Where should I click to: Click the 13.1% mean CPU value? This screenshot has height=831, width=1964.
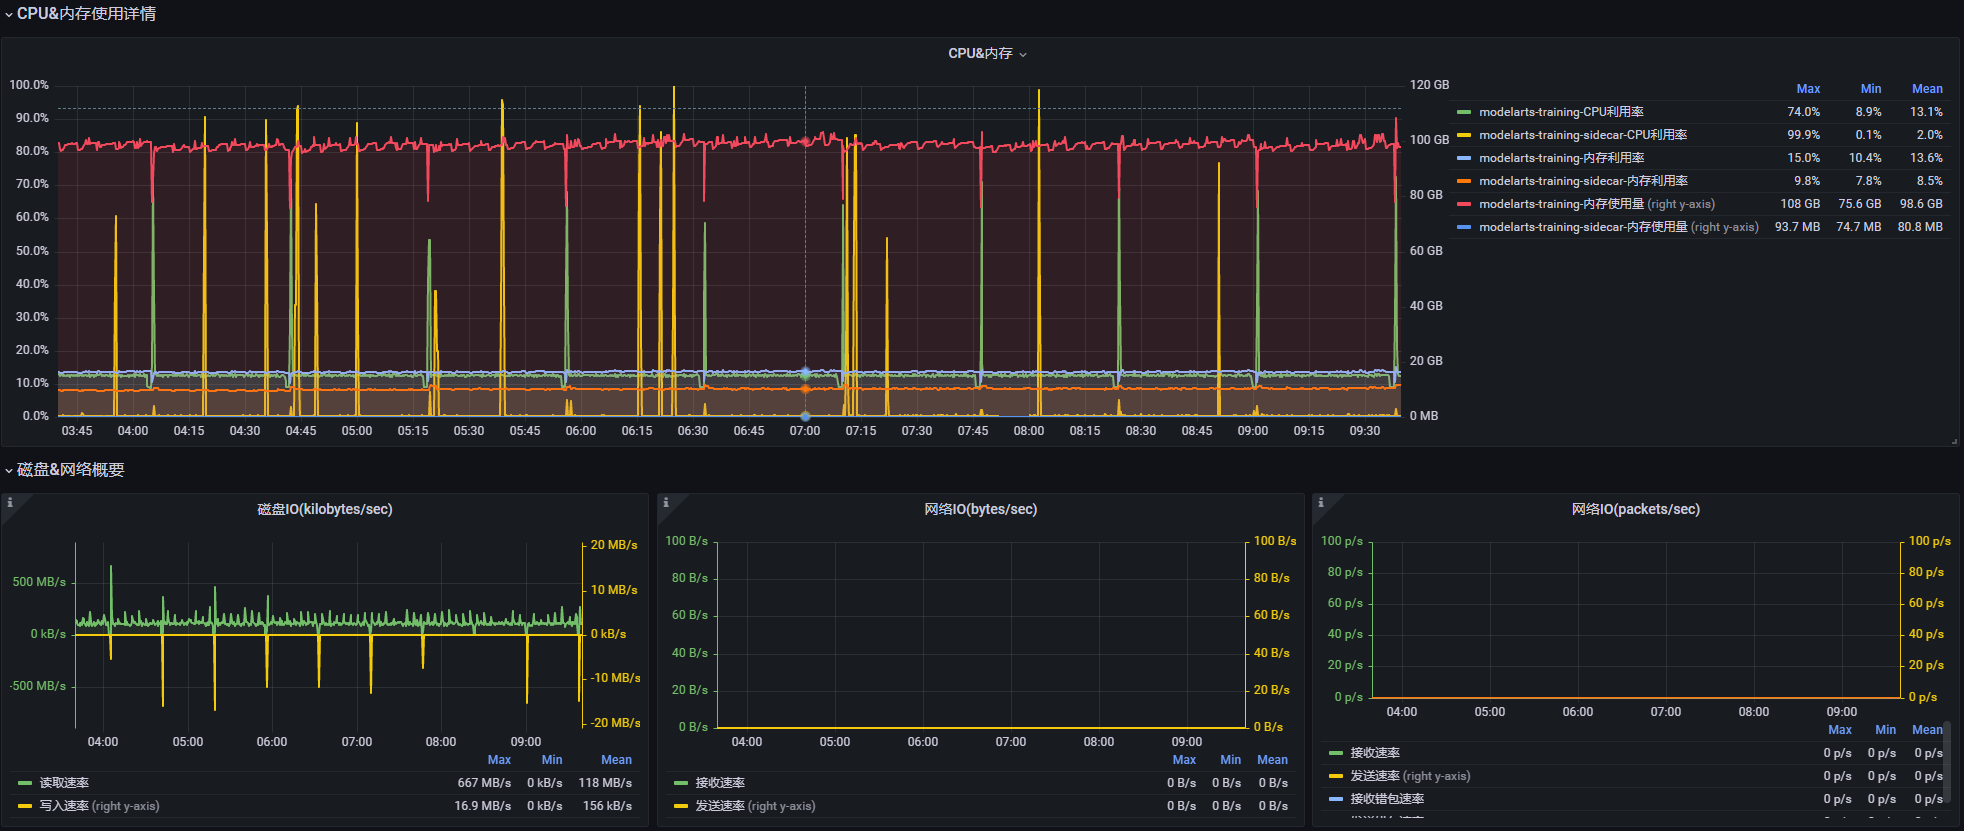pyautogui.click(x=1926, y=112)
